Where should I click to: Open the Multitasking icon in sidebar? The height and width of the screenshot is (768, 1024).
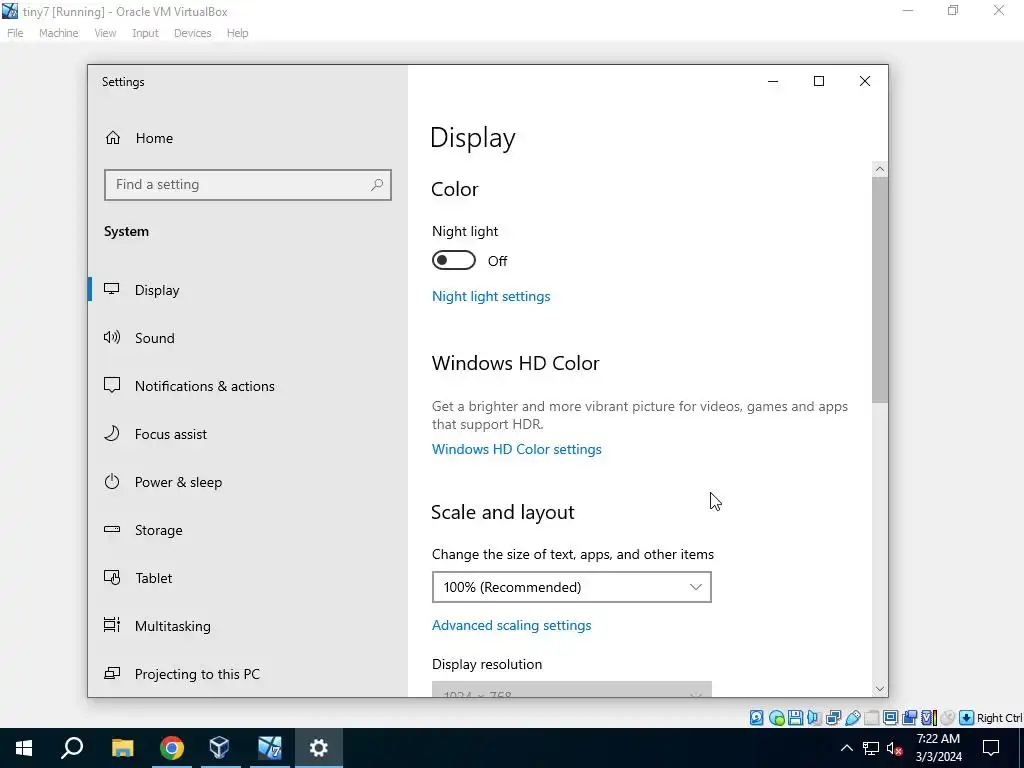(112, 625)
